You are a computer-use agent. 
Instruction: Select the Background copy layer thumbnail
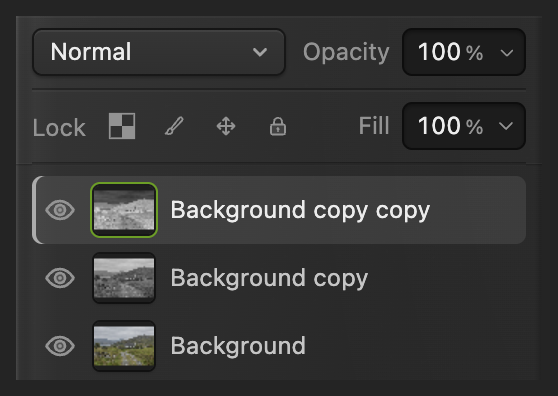pyautogui.click(x=124, y=278)
